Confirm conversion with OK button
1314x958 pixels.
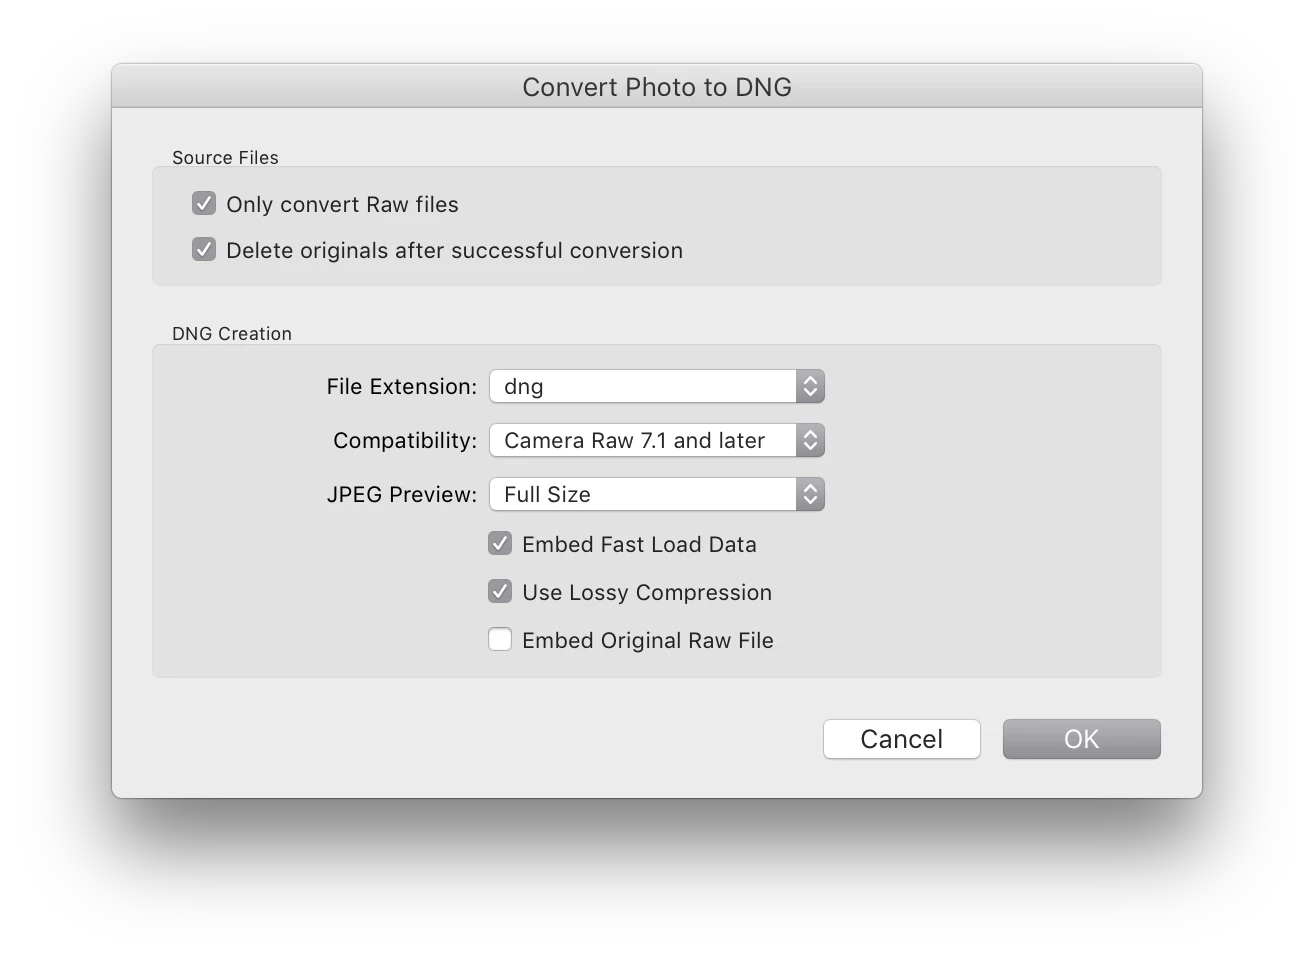(x=1081, y=739)
